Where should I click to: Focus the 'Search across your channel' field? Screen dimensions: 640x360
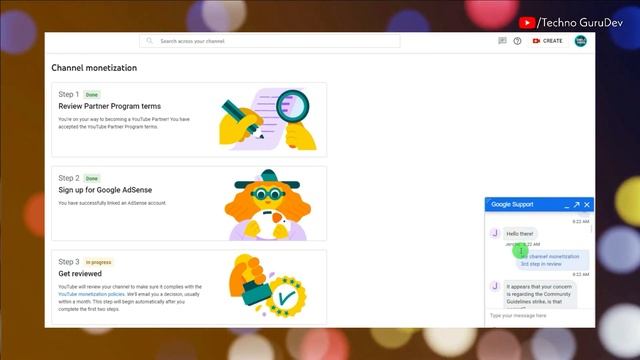(x=270, y=41)
